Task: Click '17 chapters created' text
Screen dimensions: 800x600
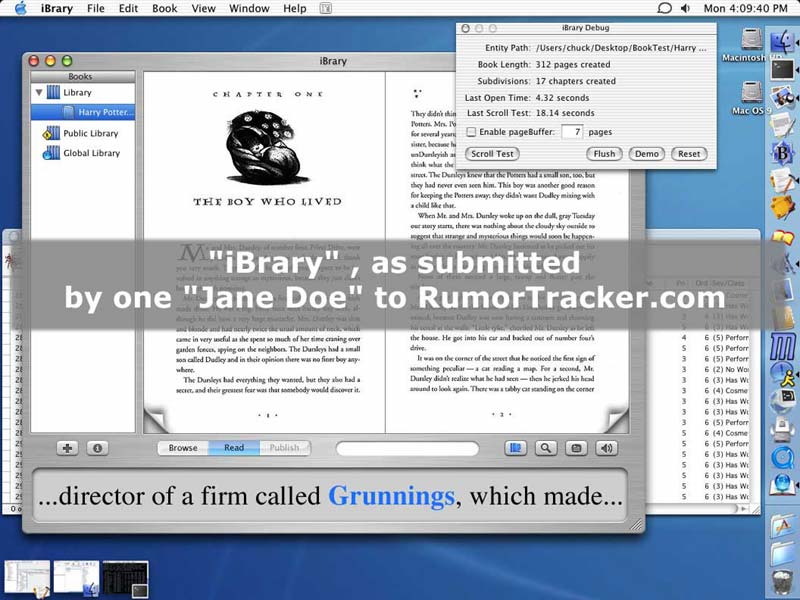Action: coord(576,81)
